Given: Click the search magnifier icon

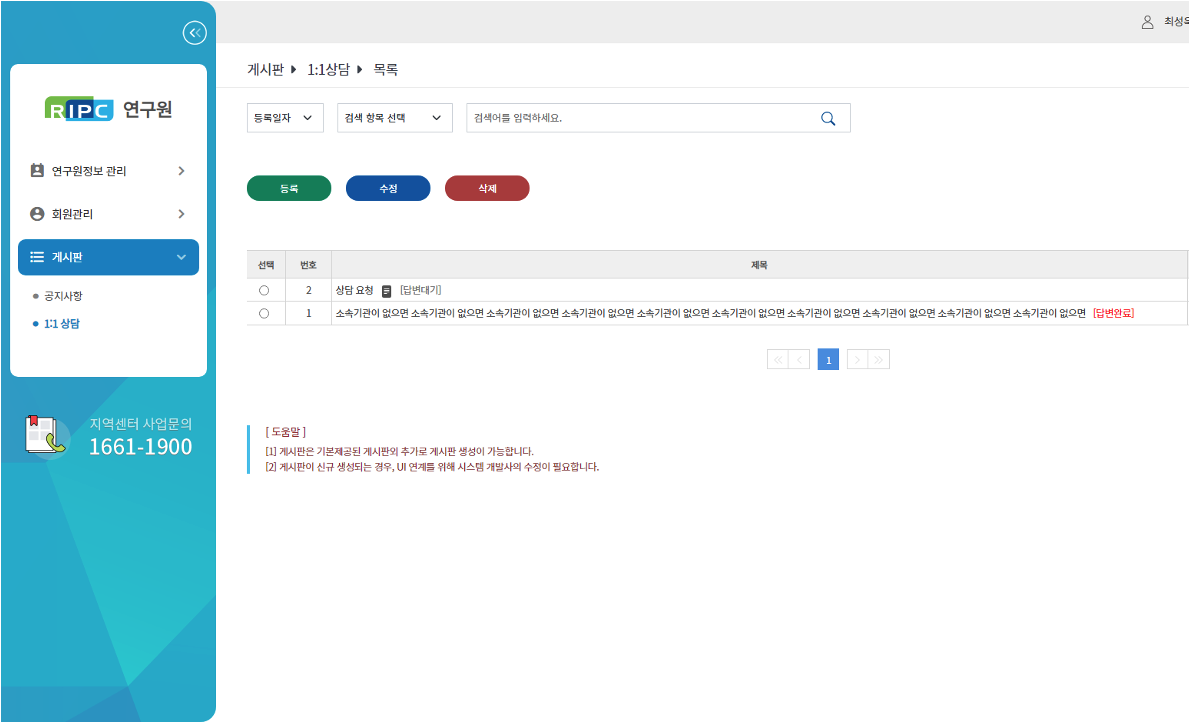Looking at the screenshot, I should click(828, 118).
